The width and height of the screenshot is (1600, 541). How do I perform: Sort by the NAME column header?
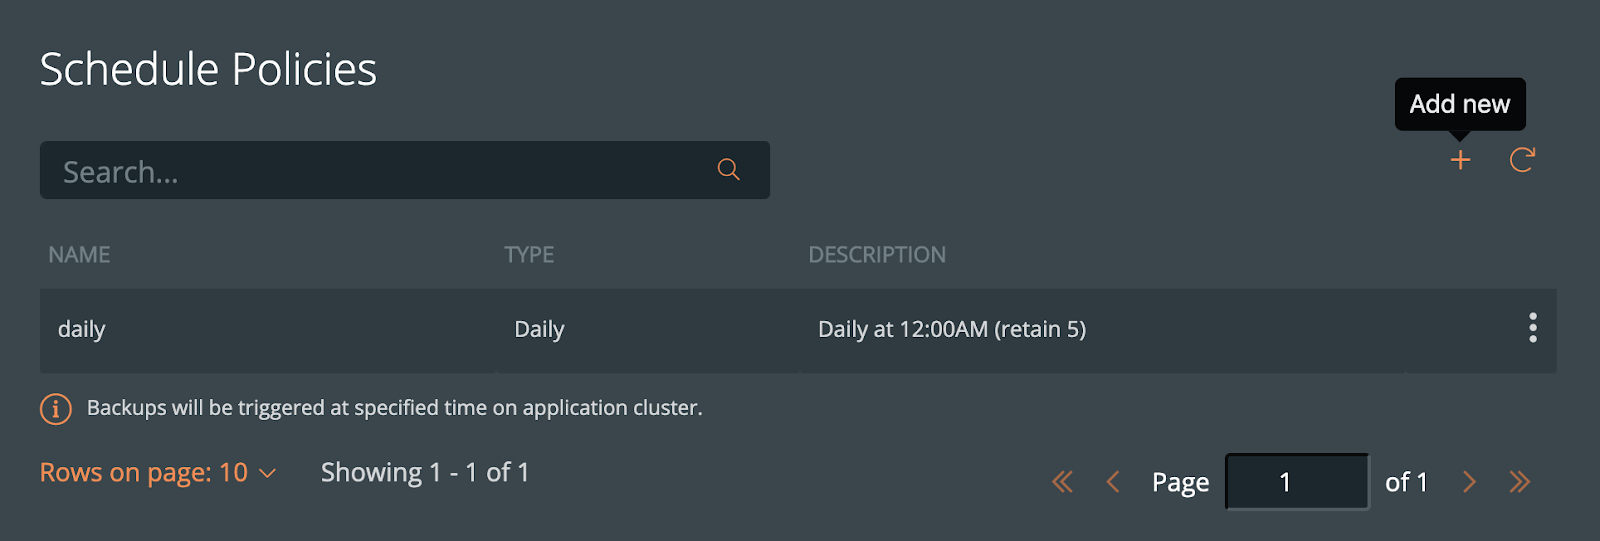click(79, 255)
